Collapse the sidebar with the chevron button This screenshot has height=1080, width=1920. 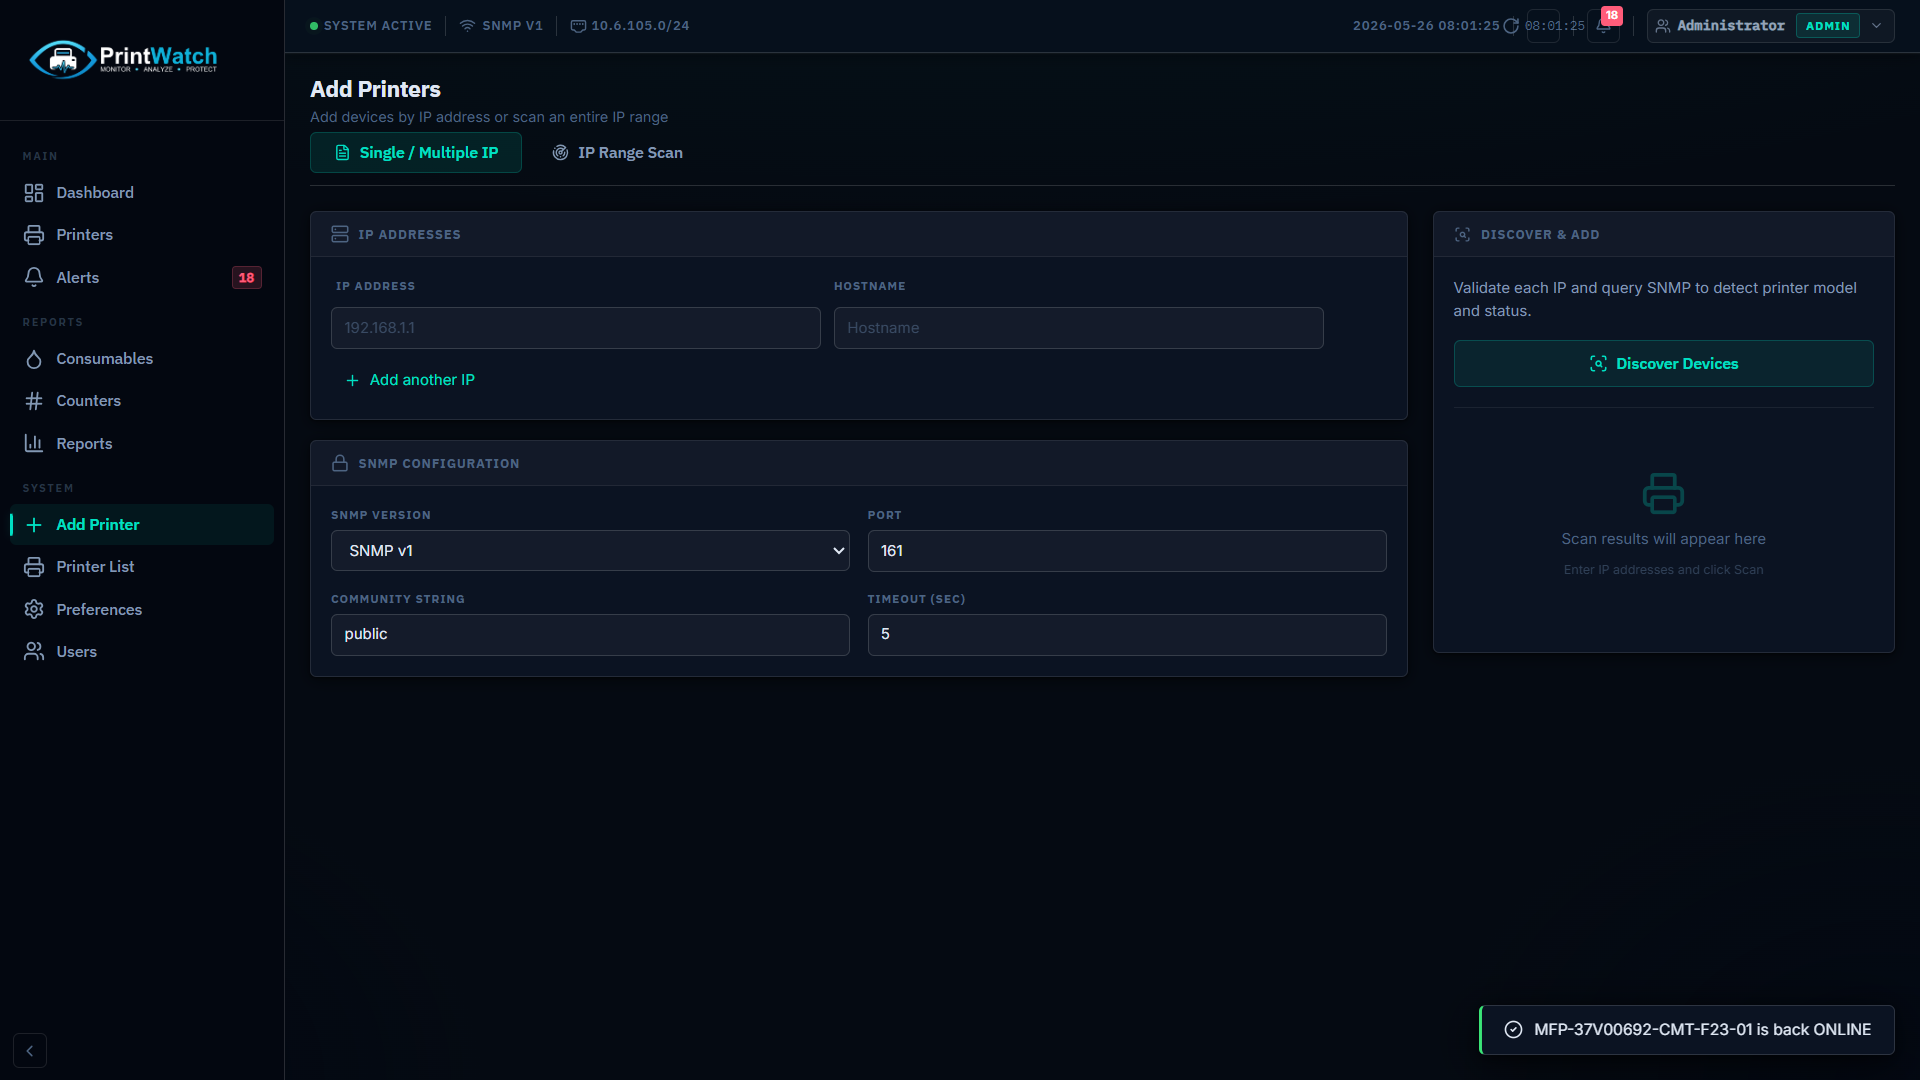pos(30,1051)
